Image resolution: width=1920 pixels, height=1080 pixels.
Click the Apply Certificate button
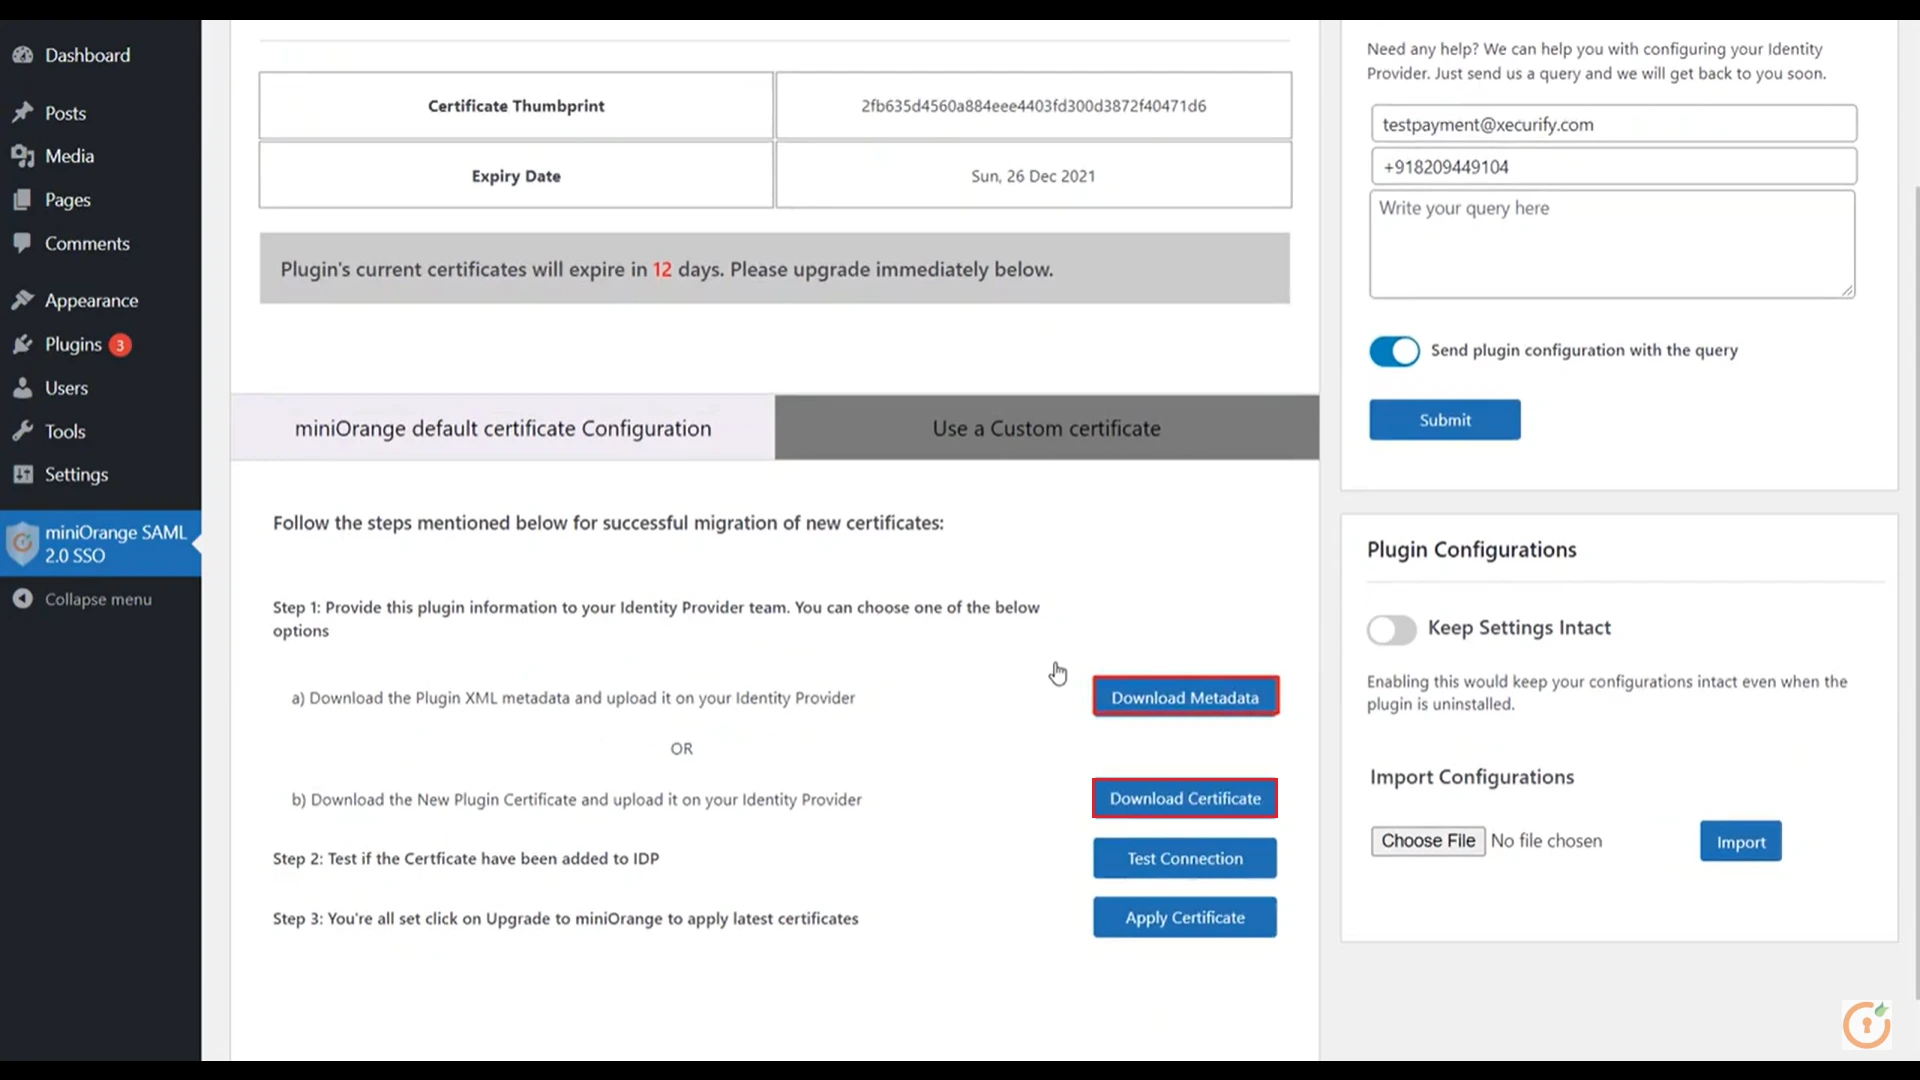point(1185,917)
